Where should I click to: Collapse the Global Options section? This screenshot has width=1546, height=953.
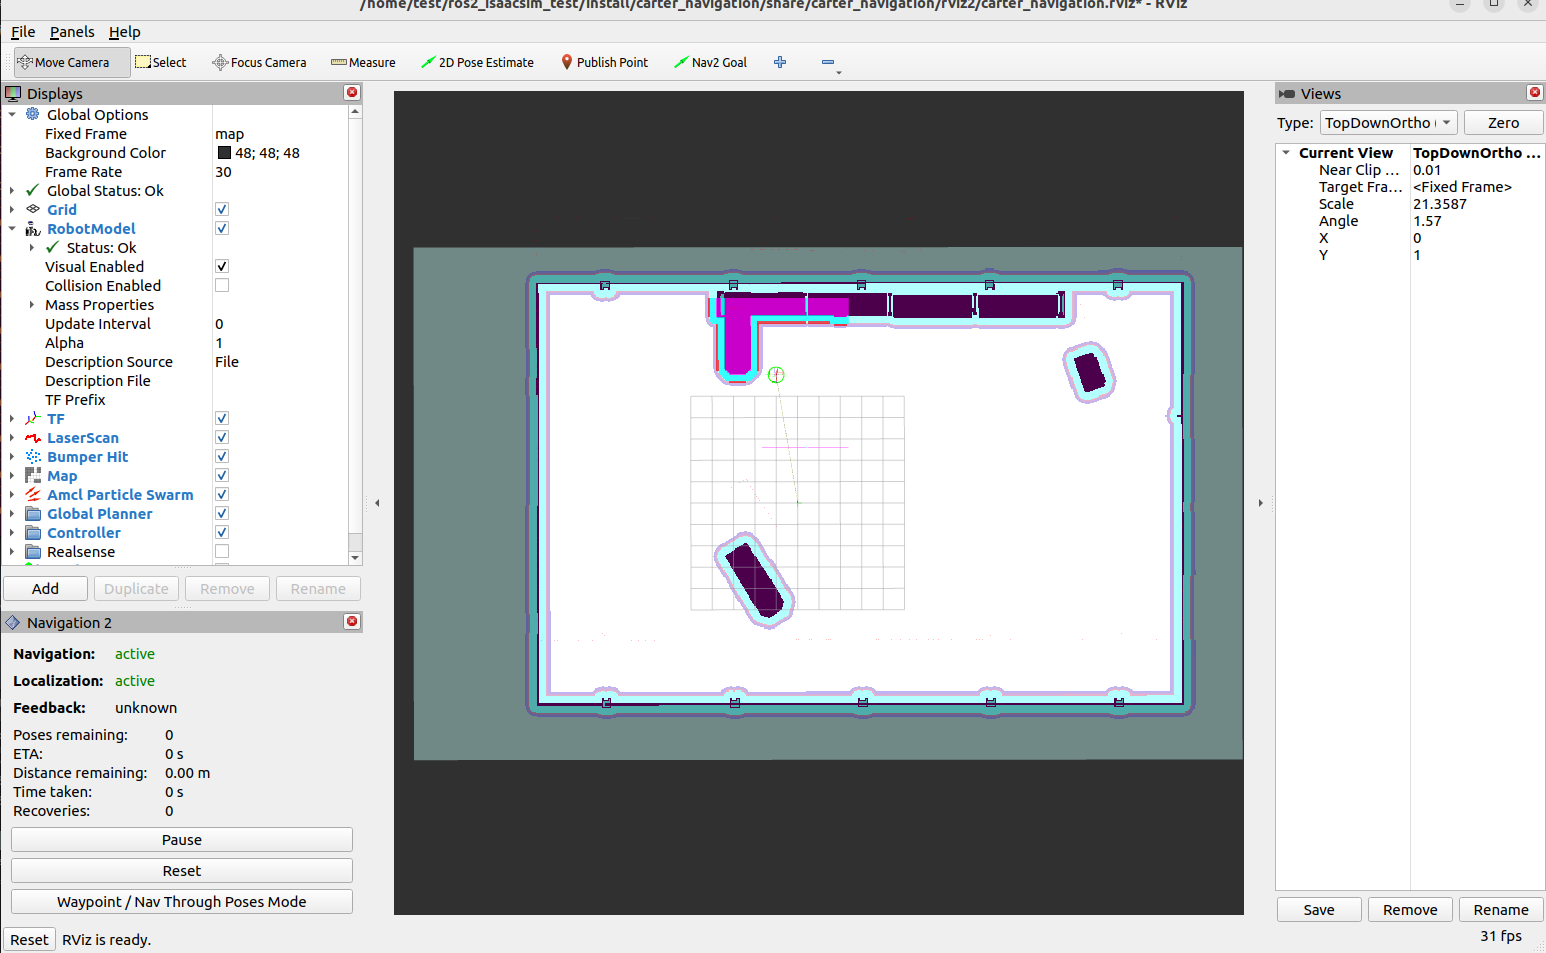(x=13, y=114)
